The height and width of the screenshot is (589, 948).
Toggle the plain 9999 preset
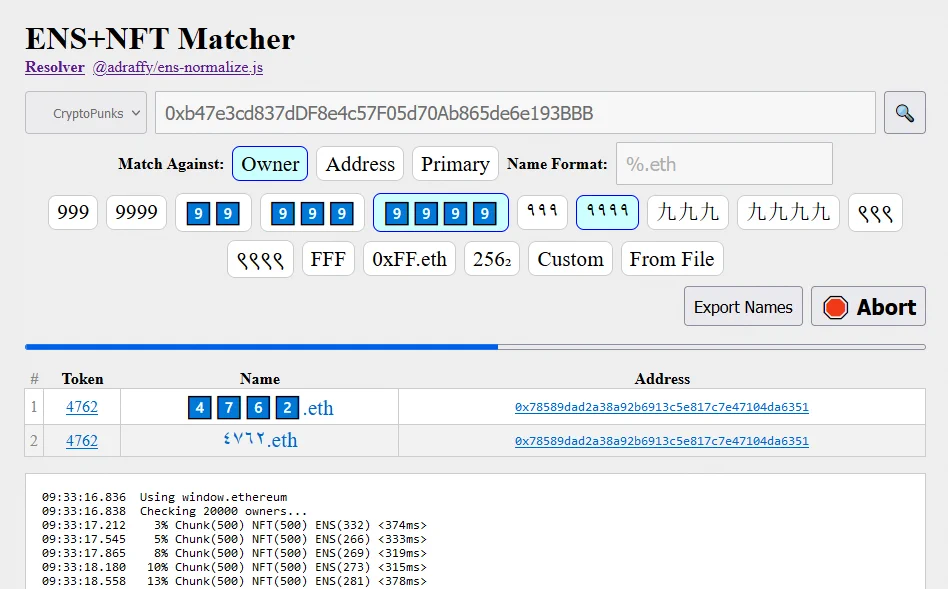137,212
